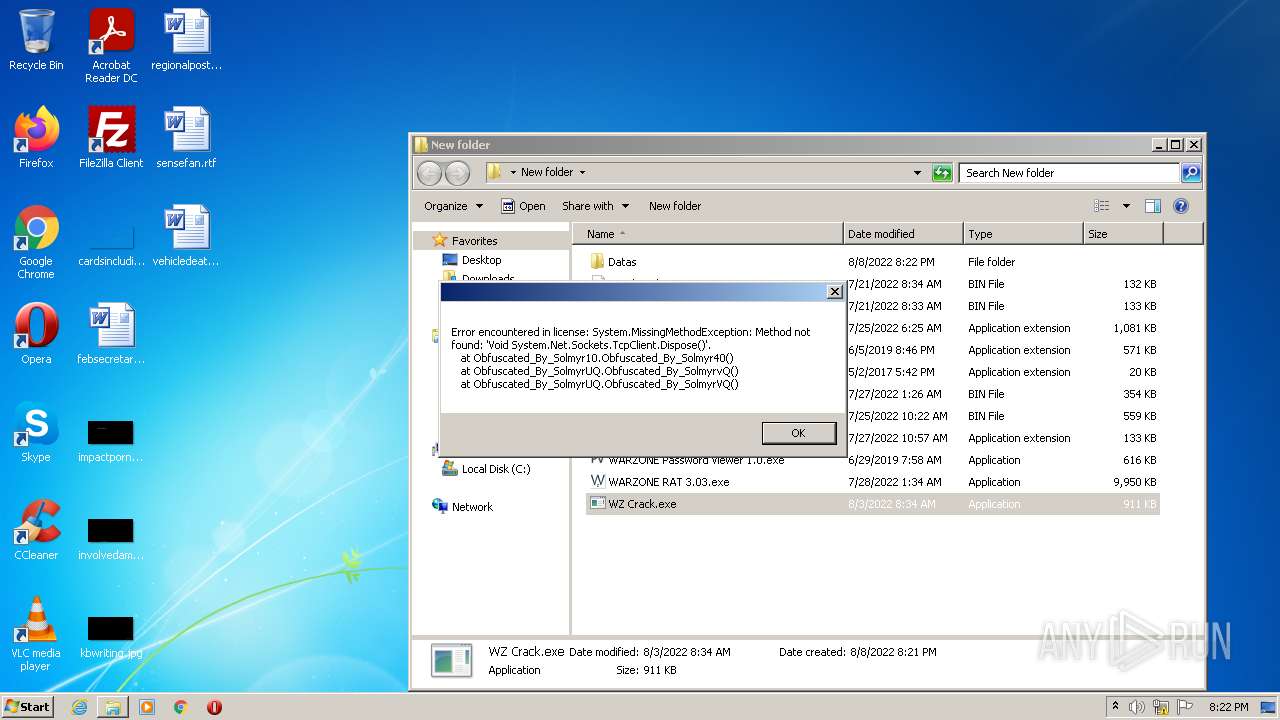
Task: Click the Open toolbar button
Action: click(x=523, y=206)
